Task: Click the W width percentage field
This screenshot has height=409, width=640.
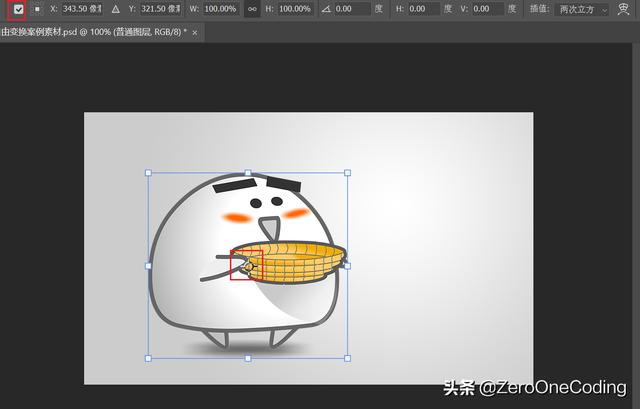Action: pos(223,9)
